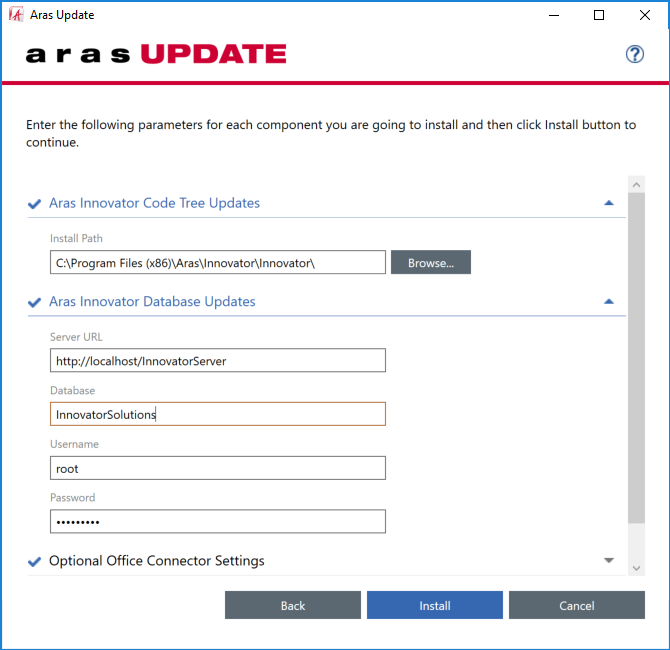Screen dimensions: 670x650
Task: Click checkmark beside Optional Office Connector Settings
Action: (36, 561)
